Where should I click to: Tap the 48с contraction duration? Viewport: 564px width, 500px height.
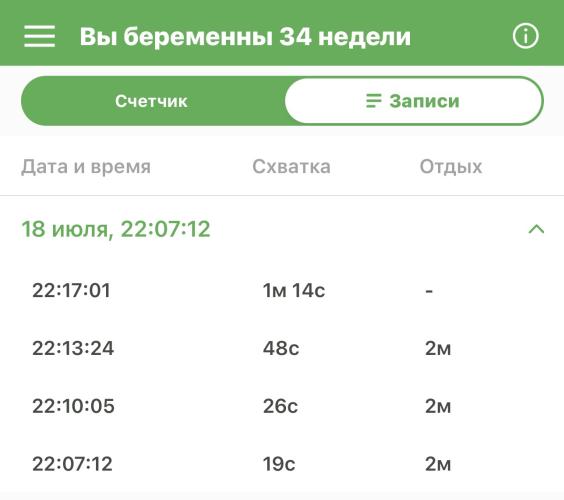click(281, 348)
